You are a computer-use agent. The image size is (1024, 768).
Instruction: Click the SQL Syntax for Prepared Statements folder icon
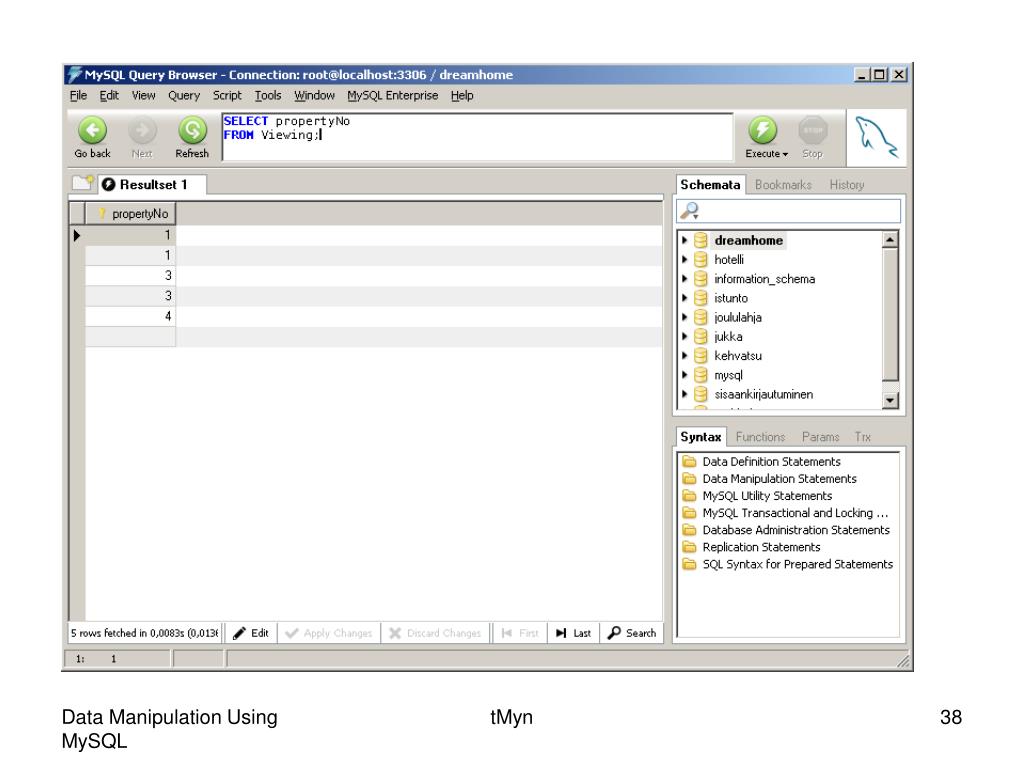click(689, 564)
